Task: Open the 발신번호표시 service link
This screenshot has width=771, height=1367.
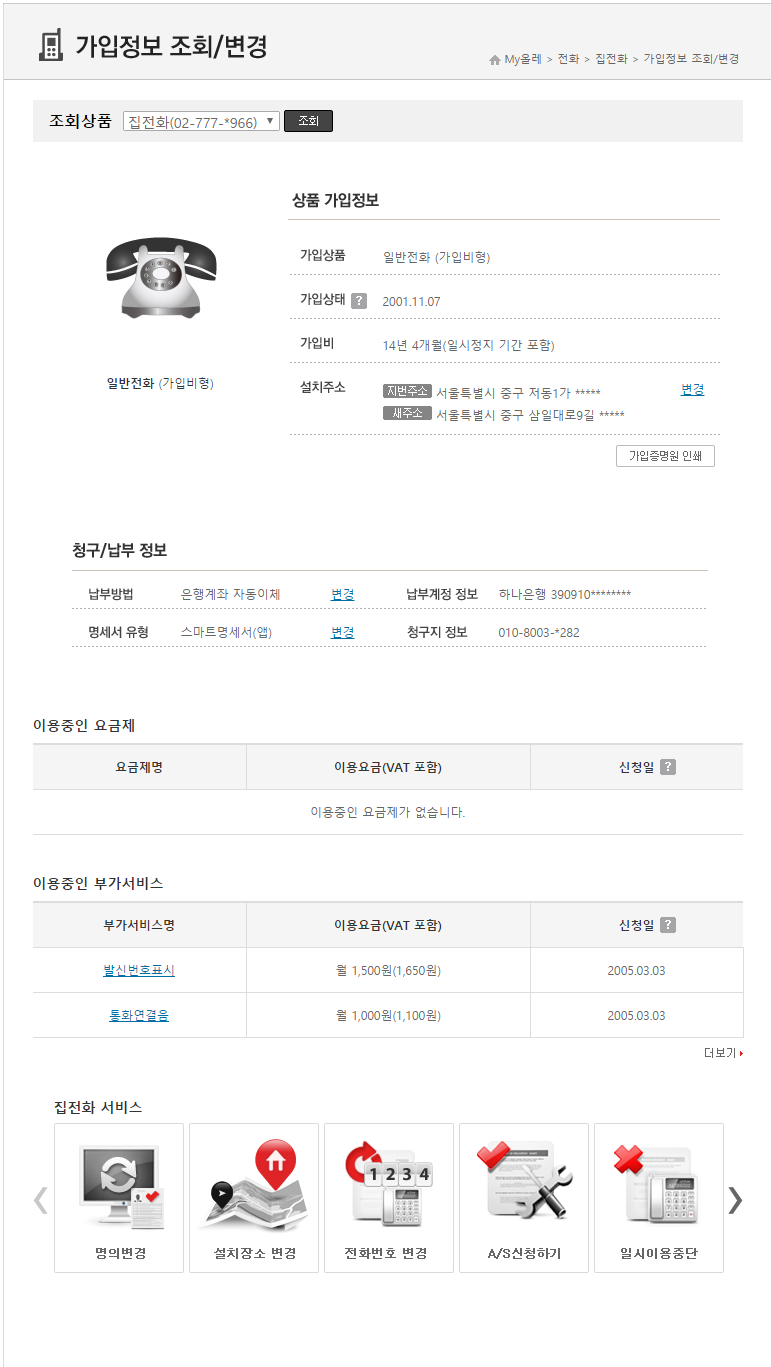Action: pyautogui.click(x=139, y=970)
